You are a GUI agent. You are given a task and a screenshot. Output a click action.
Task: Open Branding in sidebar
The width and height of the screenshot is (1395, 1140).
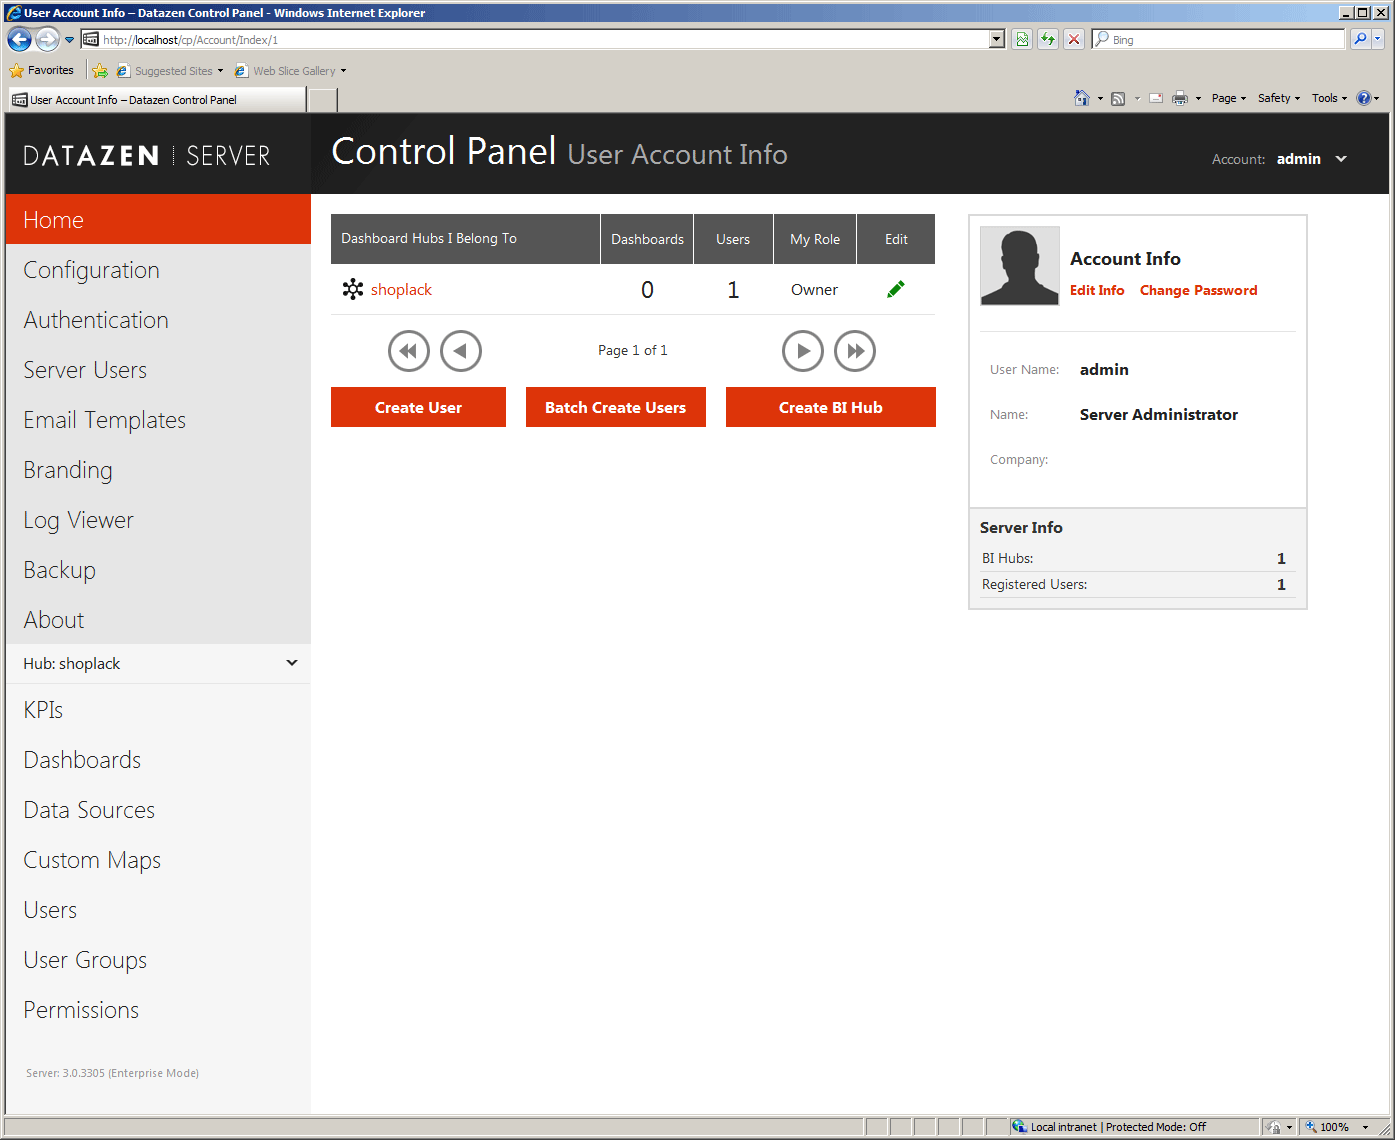click(x=158, y=470)
